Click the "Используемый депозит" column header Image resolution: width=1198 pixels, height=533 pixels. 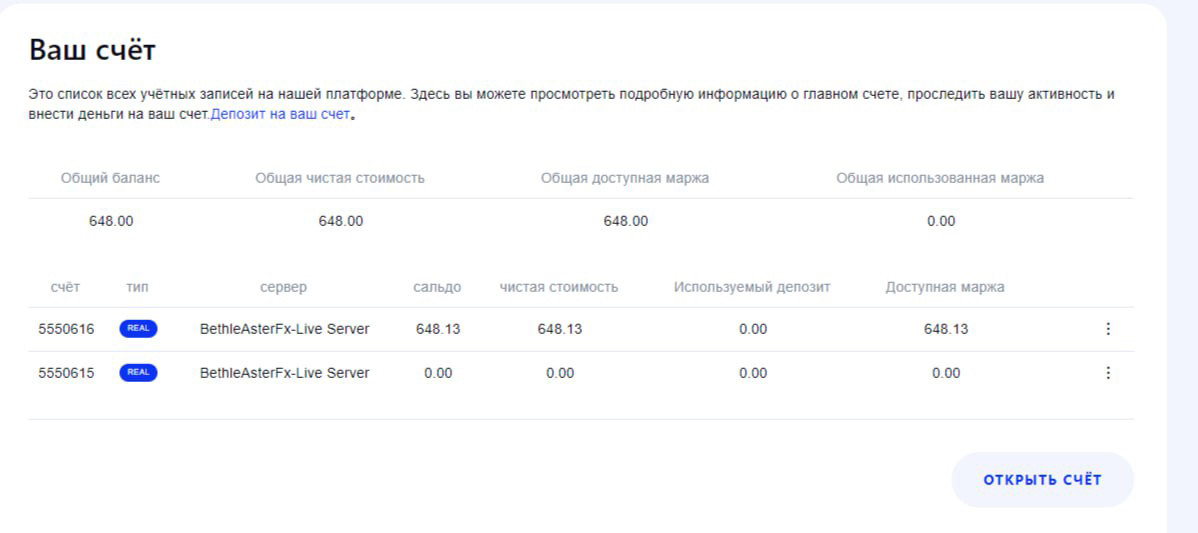[752, 287]
